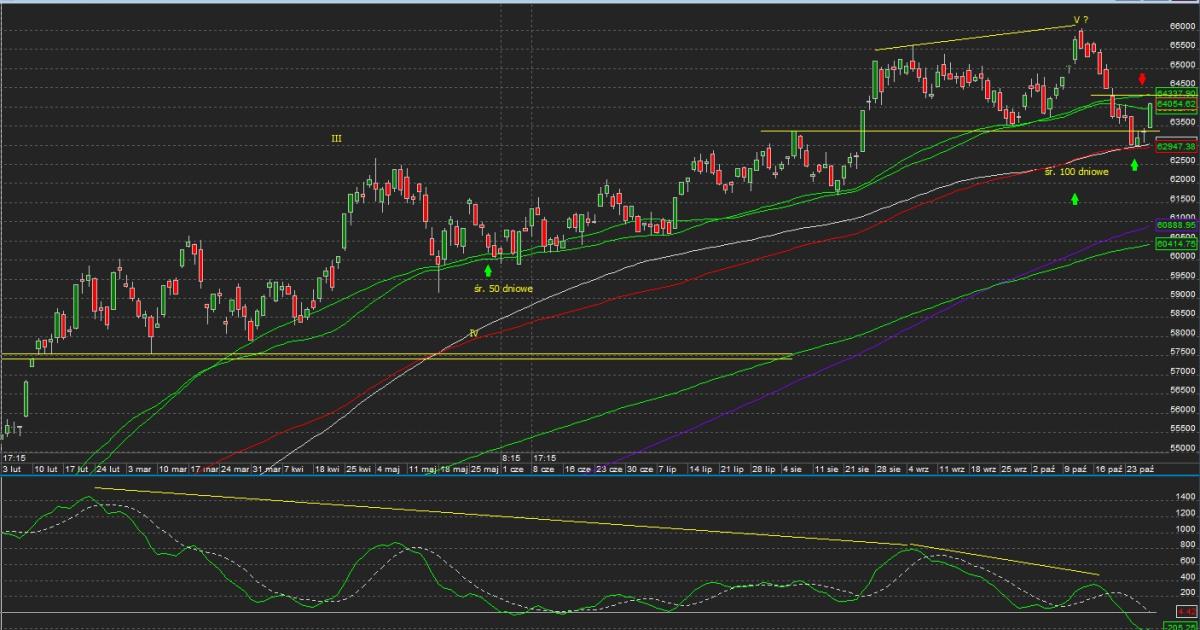Click the 66000 level on price scale
This screenshot has height=630, width=1200.
tap(1181, 27)
